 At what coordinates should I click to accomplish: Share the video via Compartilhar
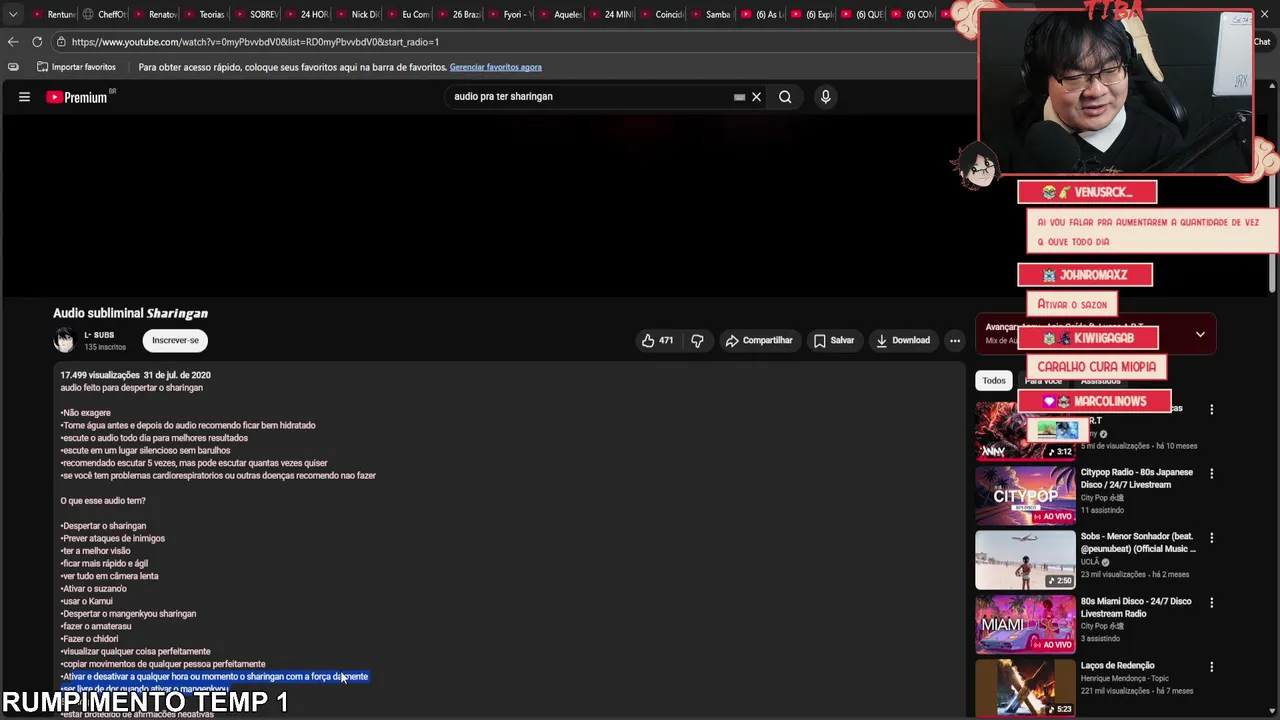(759, 340)
